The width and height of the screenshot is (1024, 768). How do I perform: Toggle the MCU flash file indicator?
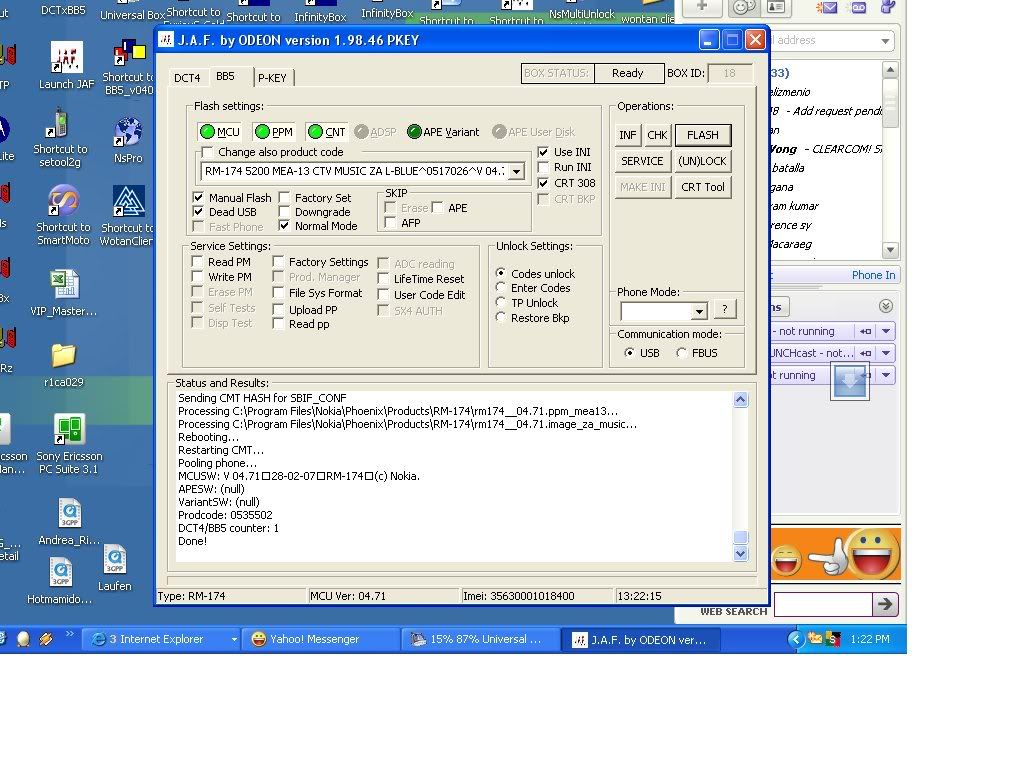(x=220, y=132)
